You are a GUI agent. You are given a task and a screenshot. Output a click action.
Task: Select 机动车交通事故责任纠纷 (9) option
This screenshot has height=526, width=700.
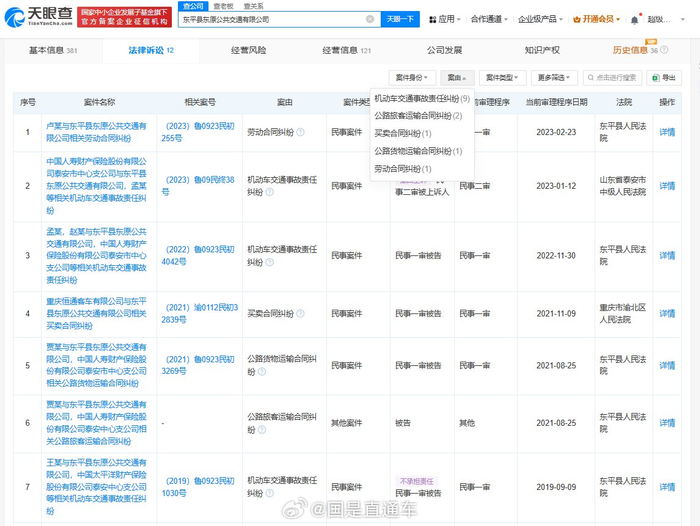tap(421, 99)
